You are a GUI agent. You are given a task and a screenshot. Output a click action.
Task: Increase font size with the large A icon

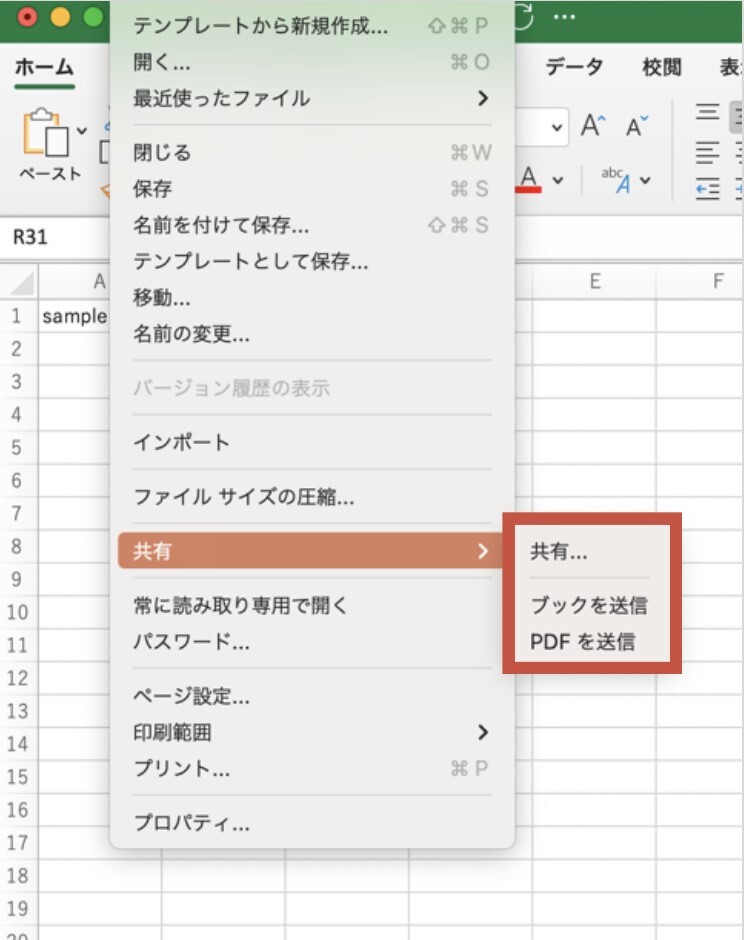(594, 127)
